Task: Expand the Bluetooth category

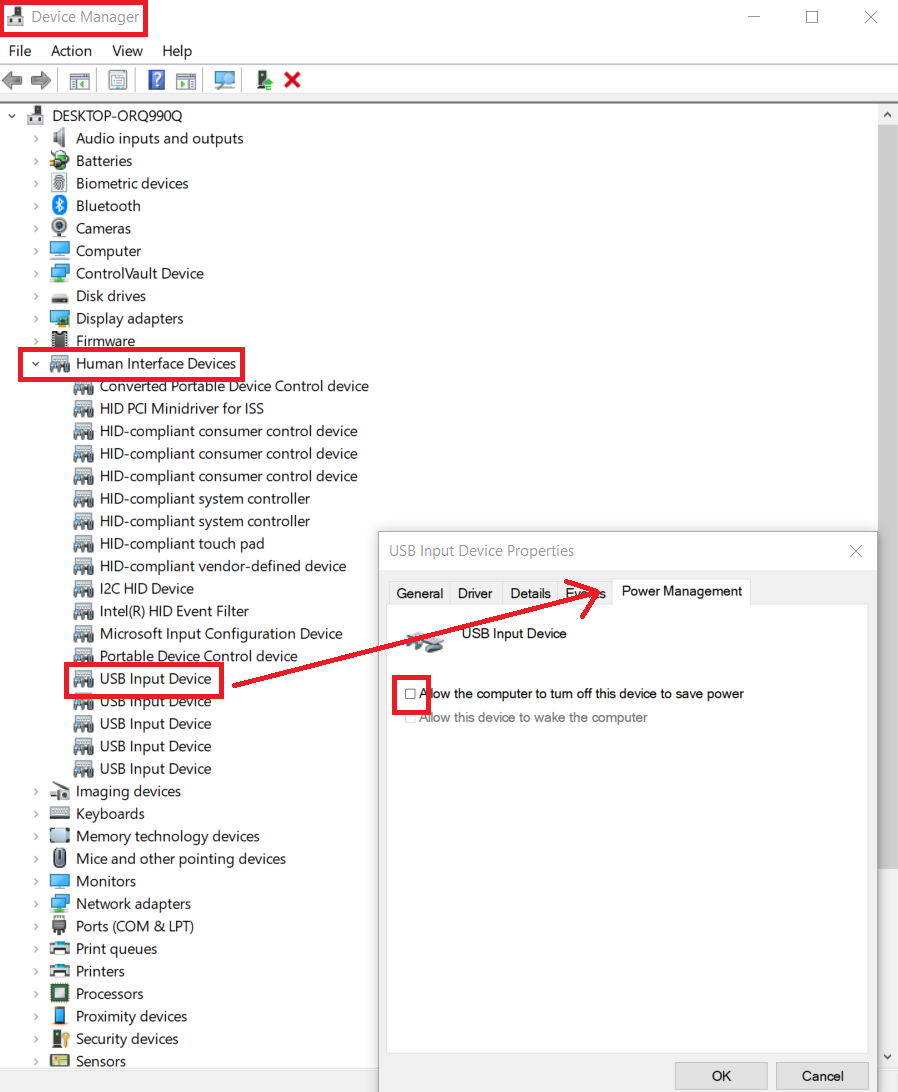Action: click(x=36, y=206)
